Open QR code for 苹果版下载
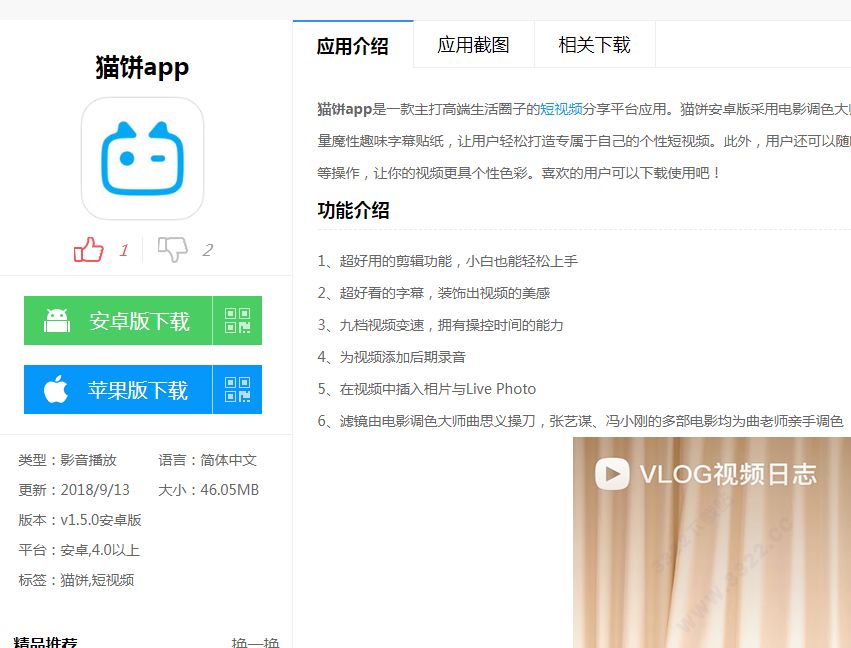 [237, 389]
